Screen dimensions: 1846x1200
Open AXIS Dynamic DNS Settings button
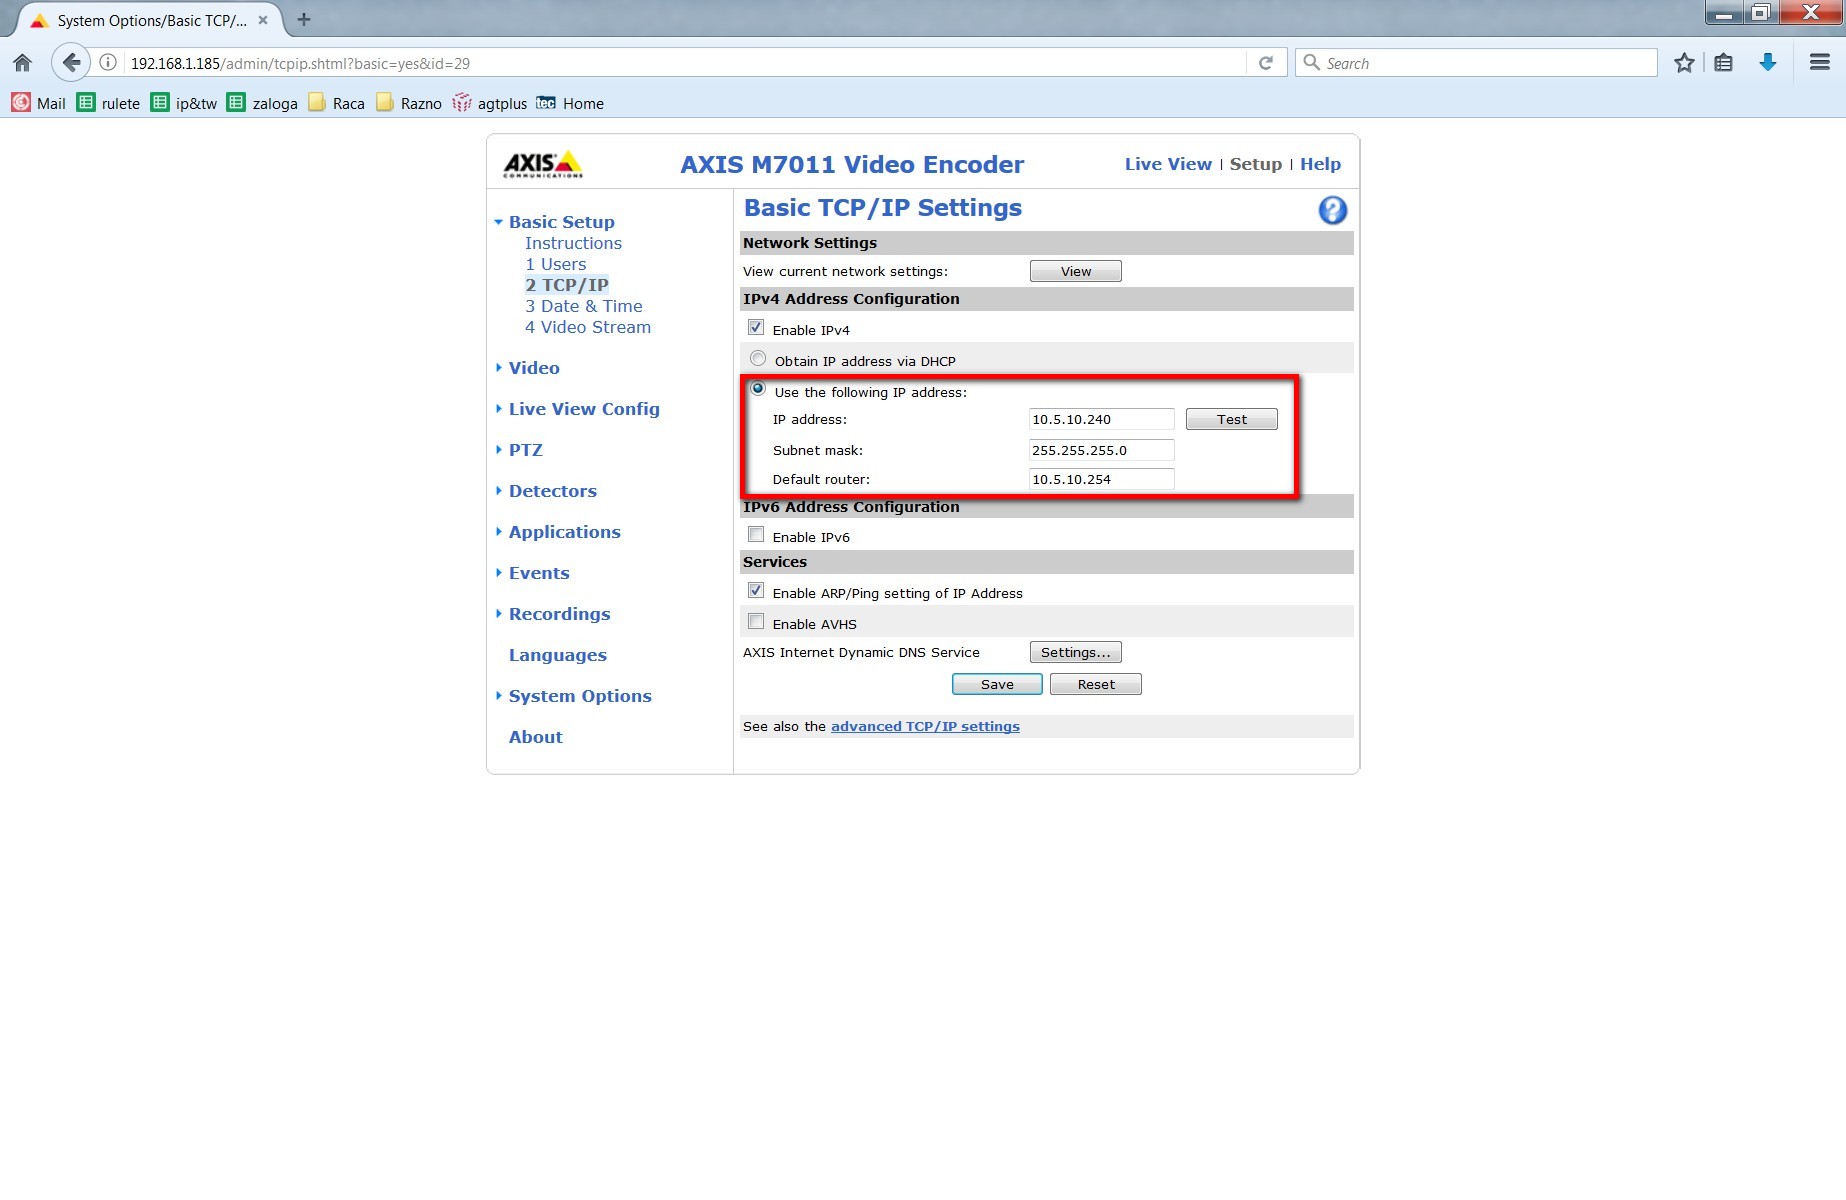point(1076,652)
